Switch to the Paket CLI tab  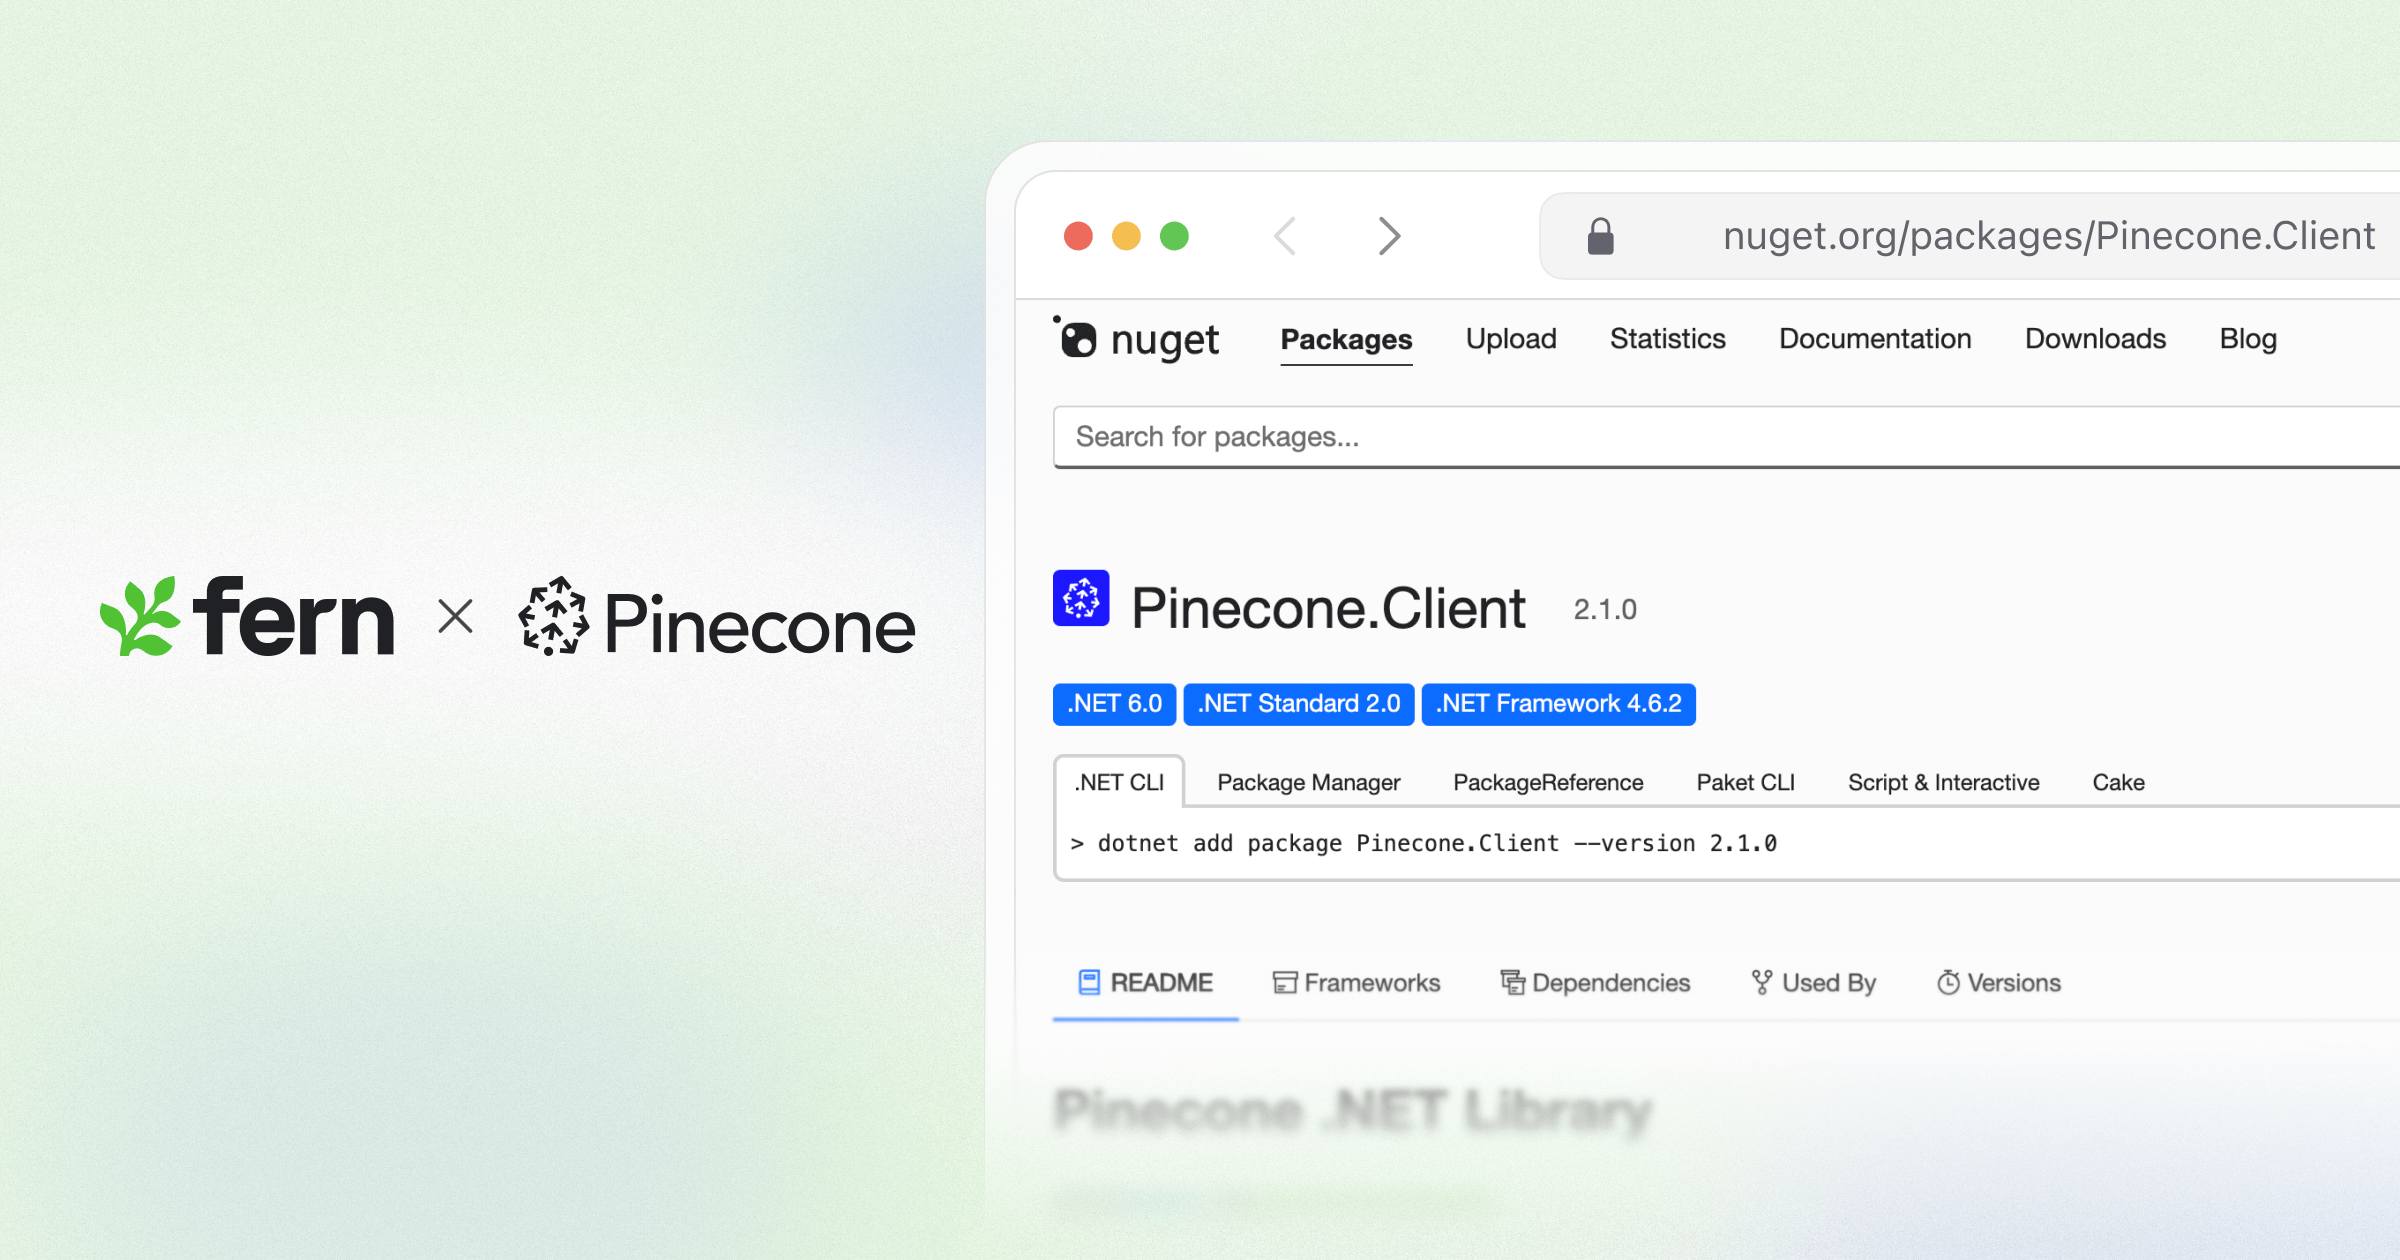(x=1746, y=782)
